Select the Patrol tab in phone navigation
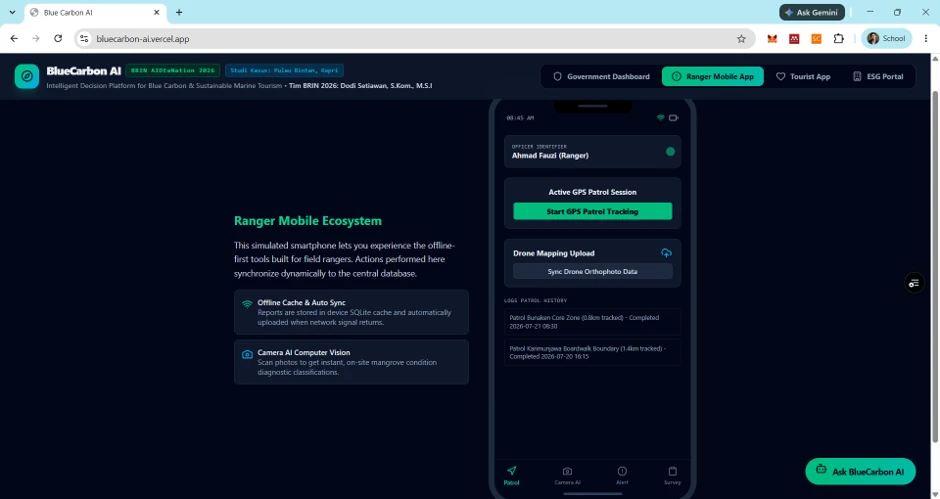Viewport: 940px width, 499px height. click(511, 475)
